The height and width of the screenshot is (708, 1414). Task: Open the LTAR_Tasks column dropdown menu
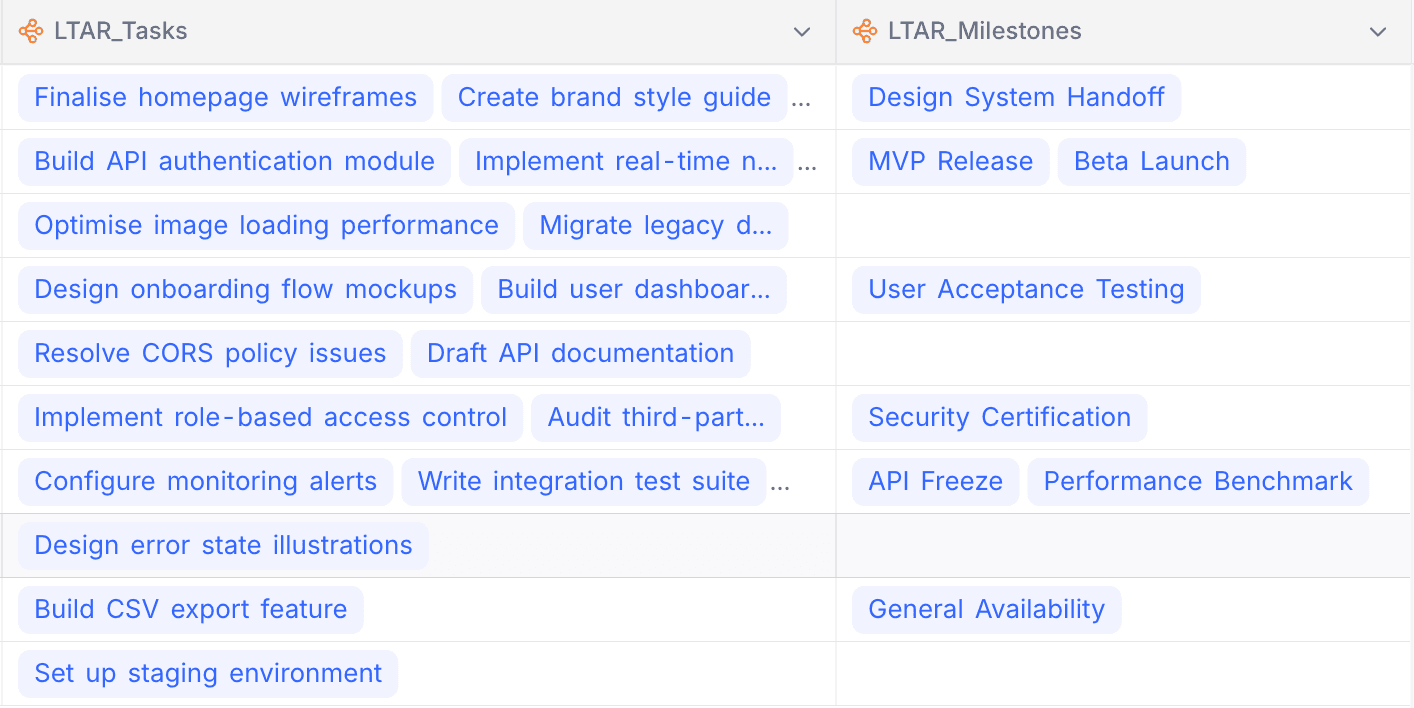click(801, 32)
